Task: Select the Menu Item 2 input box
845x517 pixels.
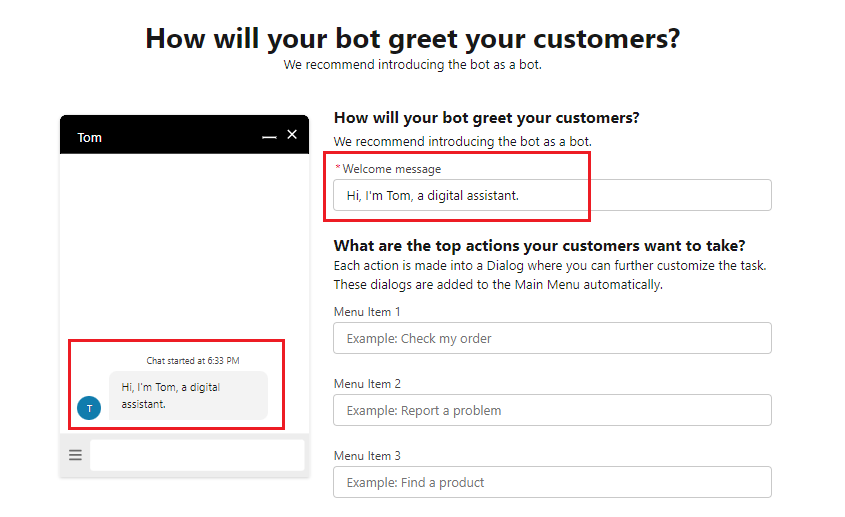Action: pos(552,410)
